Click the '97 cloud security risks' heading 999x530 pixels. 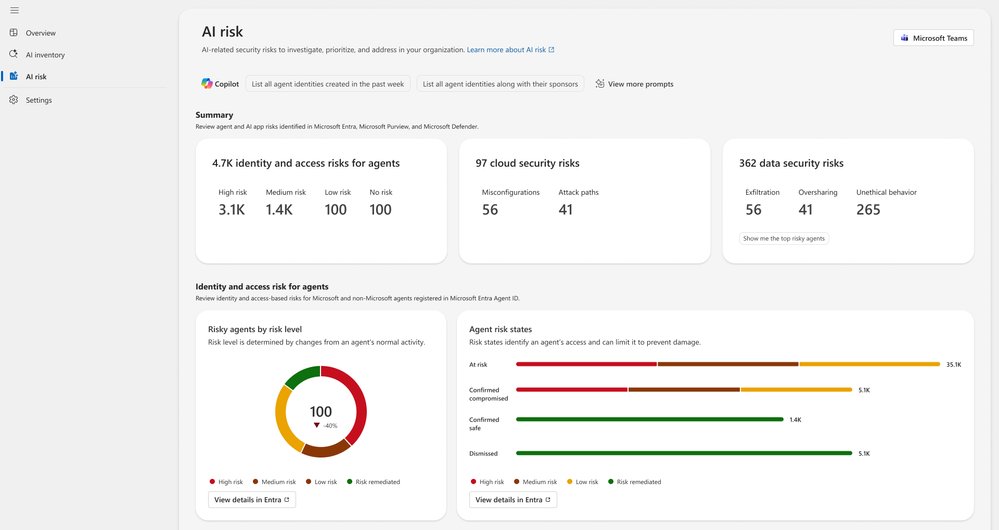pyautogui.click(x=528, y=163)
